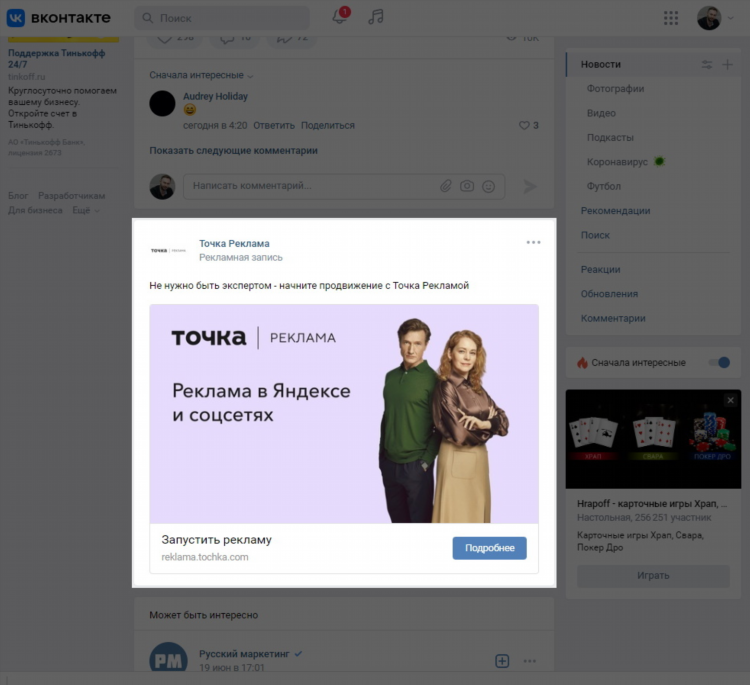Open Русский маркетинг community name
This screenshot has height=685, width=750.
coord(244,654)
